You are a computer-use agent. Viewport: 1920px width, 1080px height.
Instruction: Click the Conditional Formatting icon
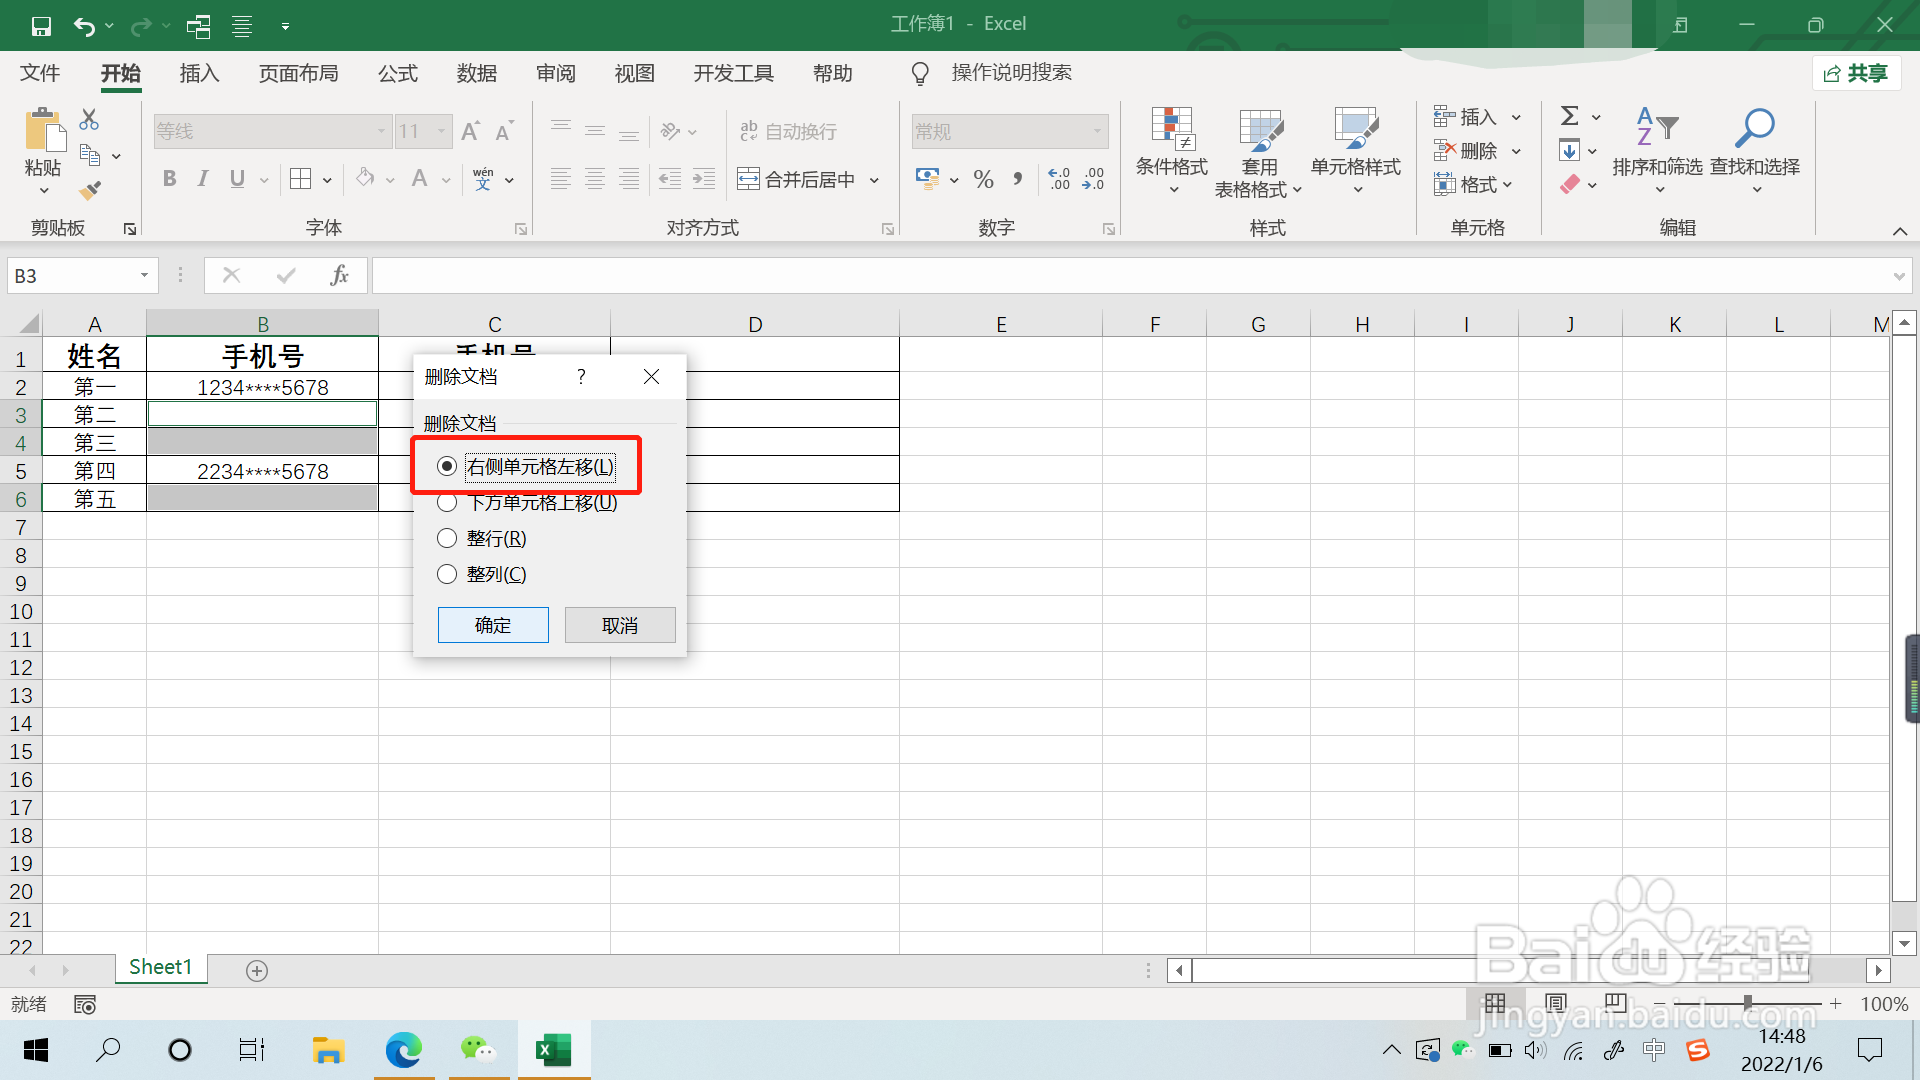[1172, 129]
